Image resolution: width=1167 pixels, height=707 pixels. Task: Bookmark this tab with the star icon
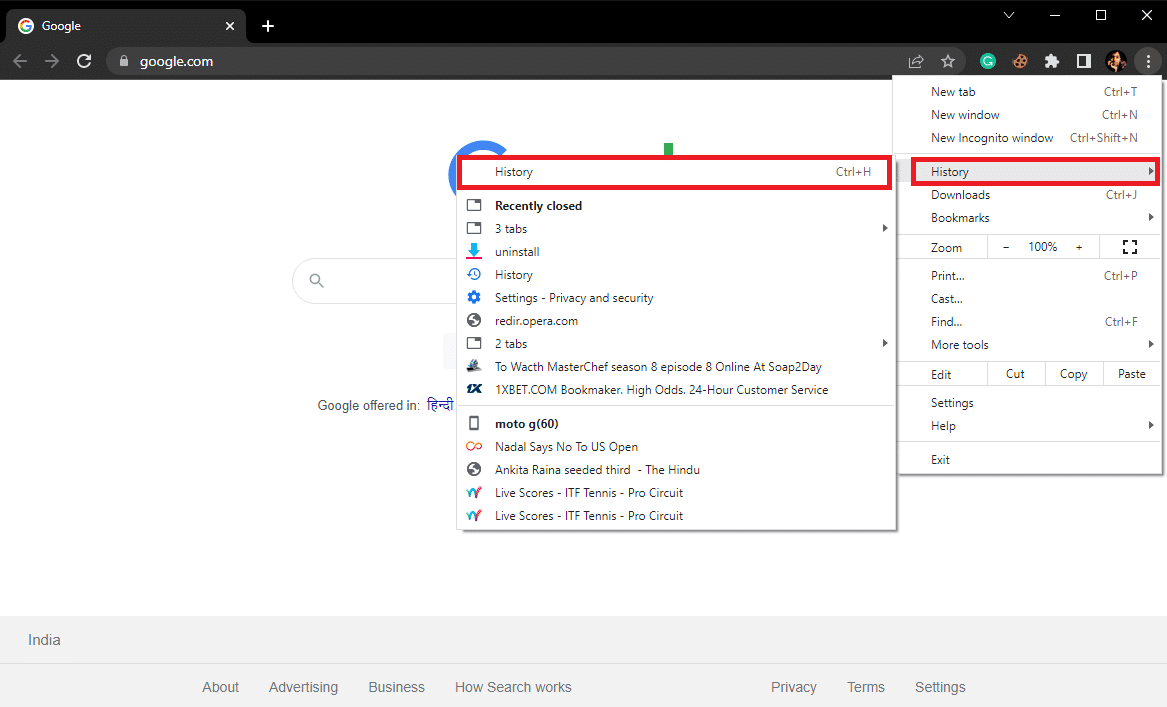(947, 61)
